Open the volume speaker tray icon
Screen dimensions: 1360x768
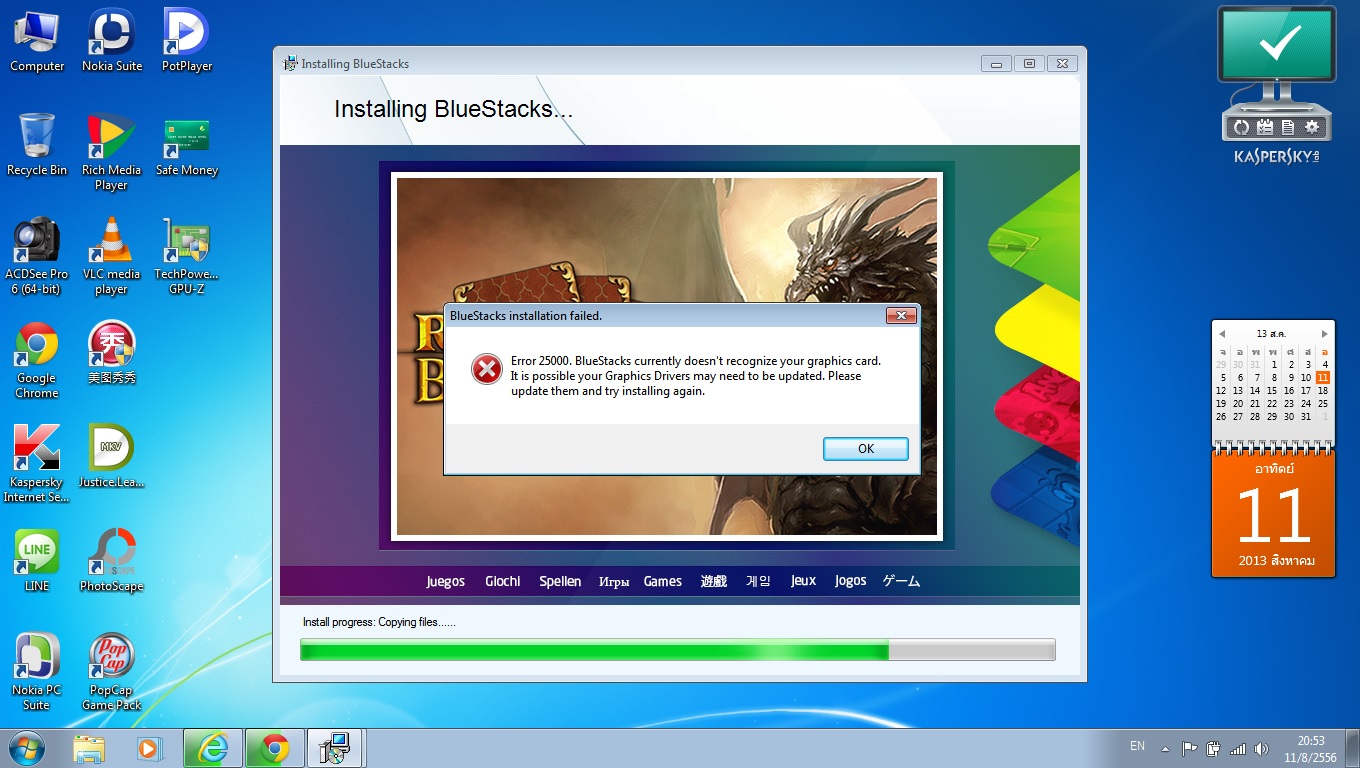coord(1261,748)
